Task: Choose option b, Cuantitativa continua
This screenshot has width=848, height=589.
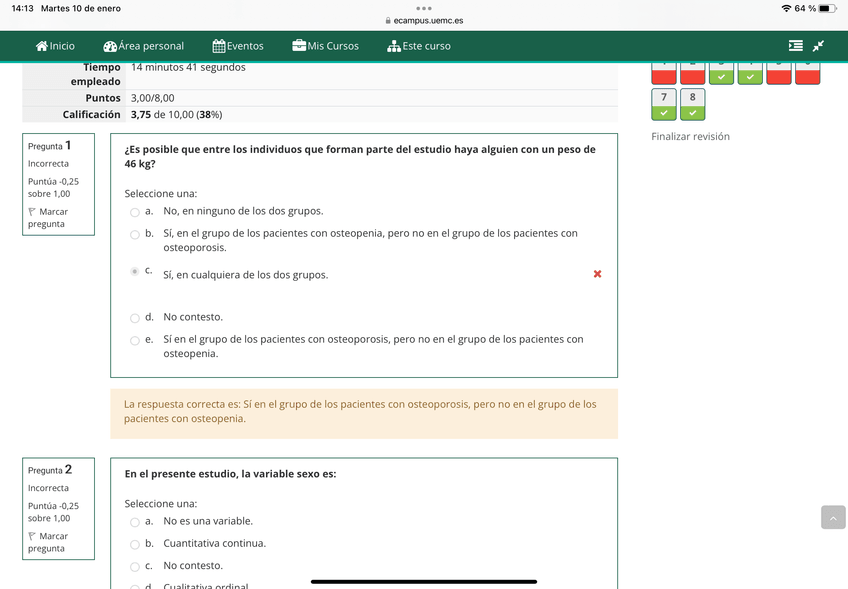Action: point(134,544)
